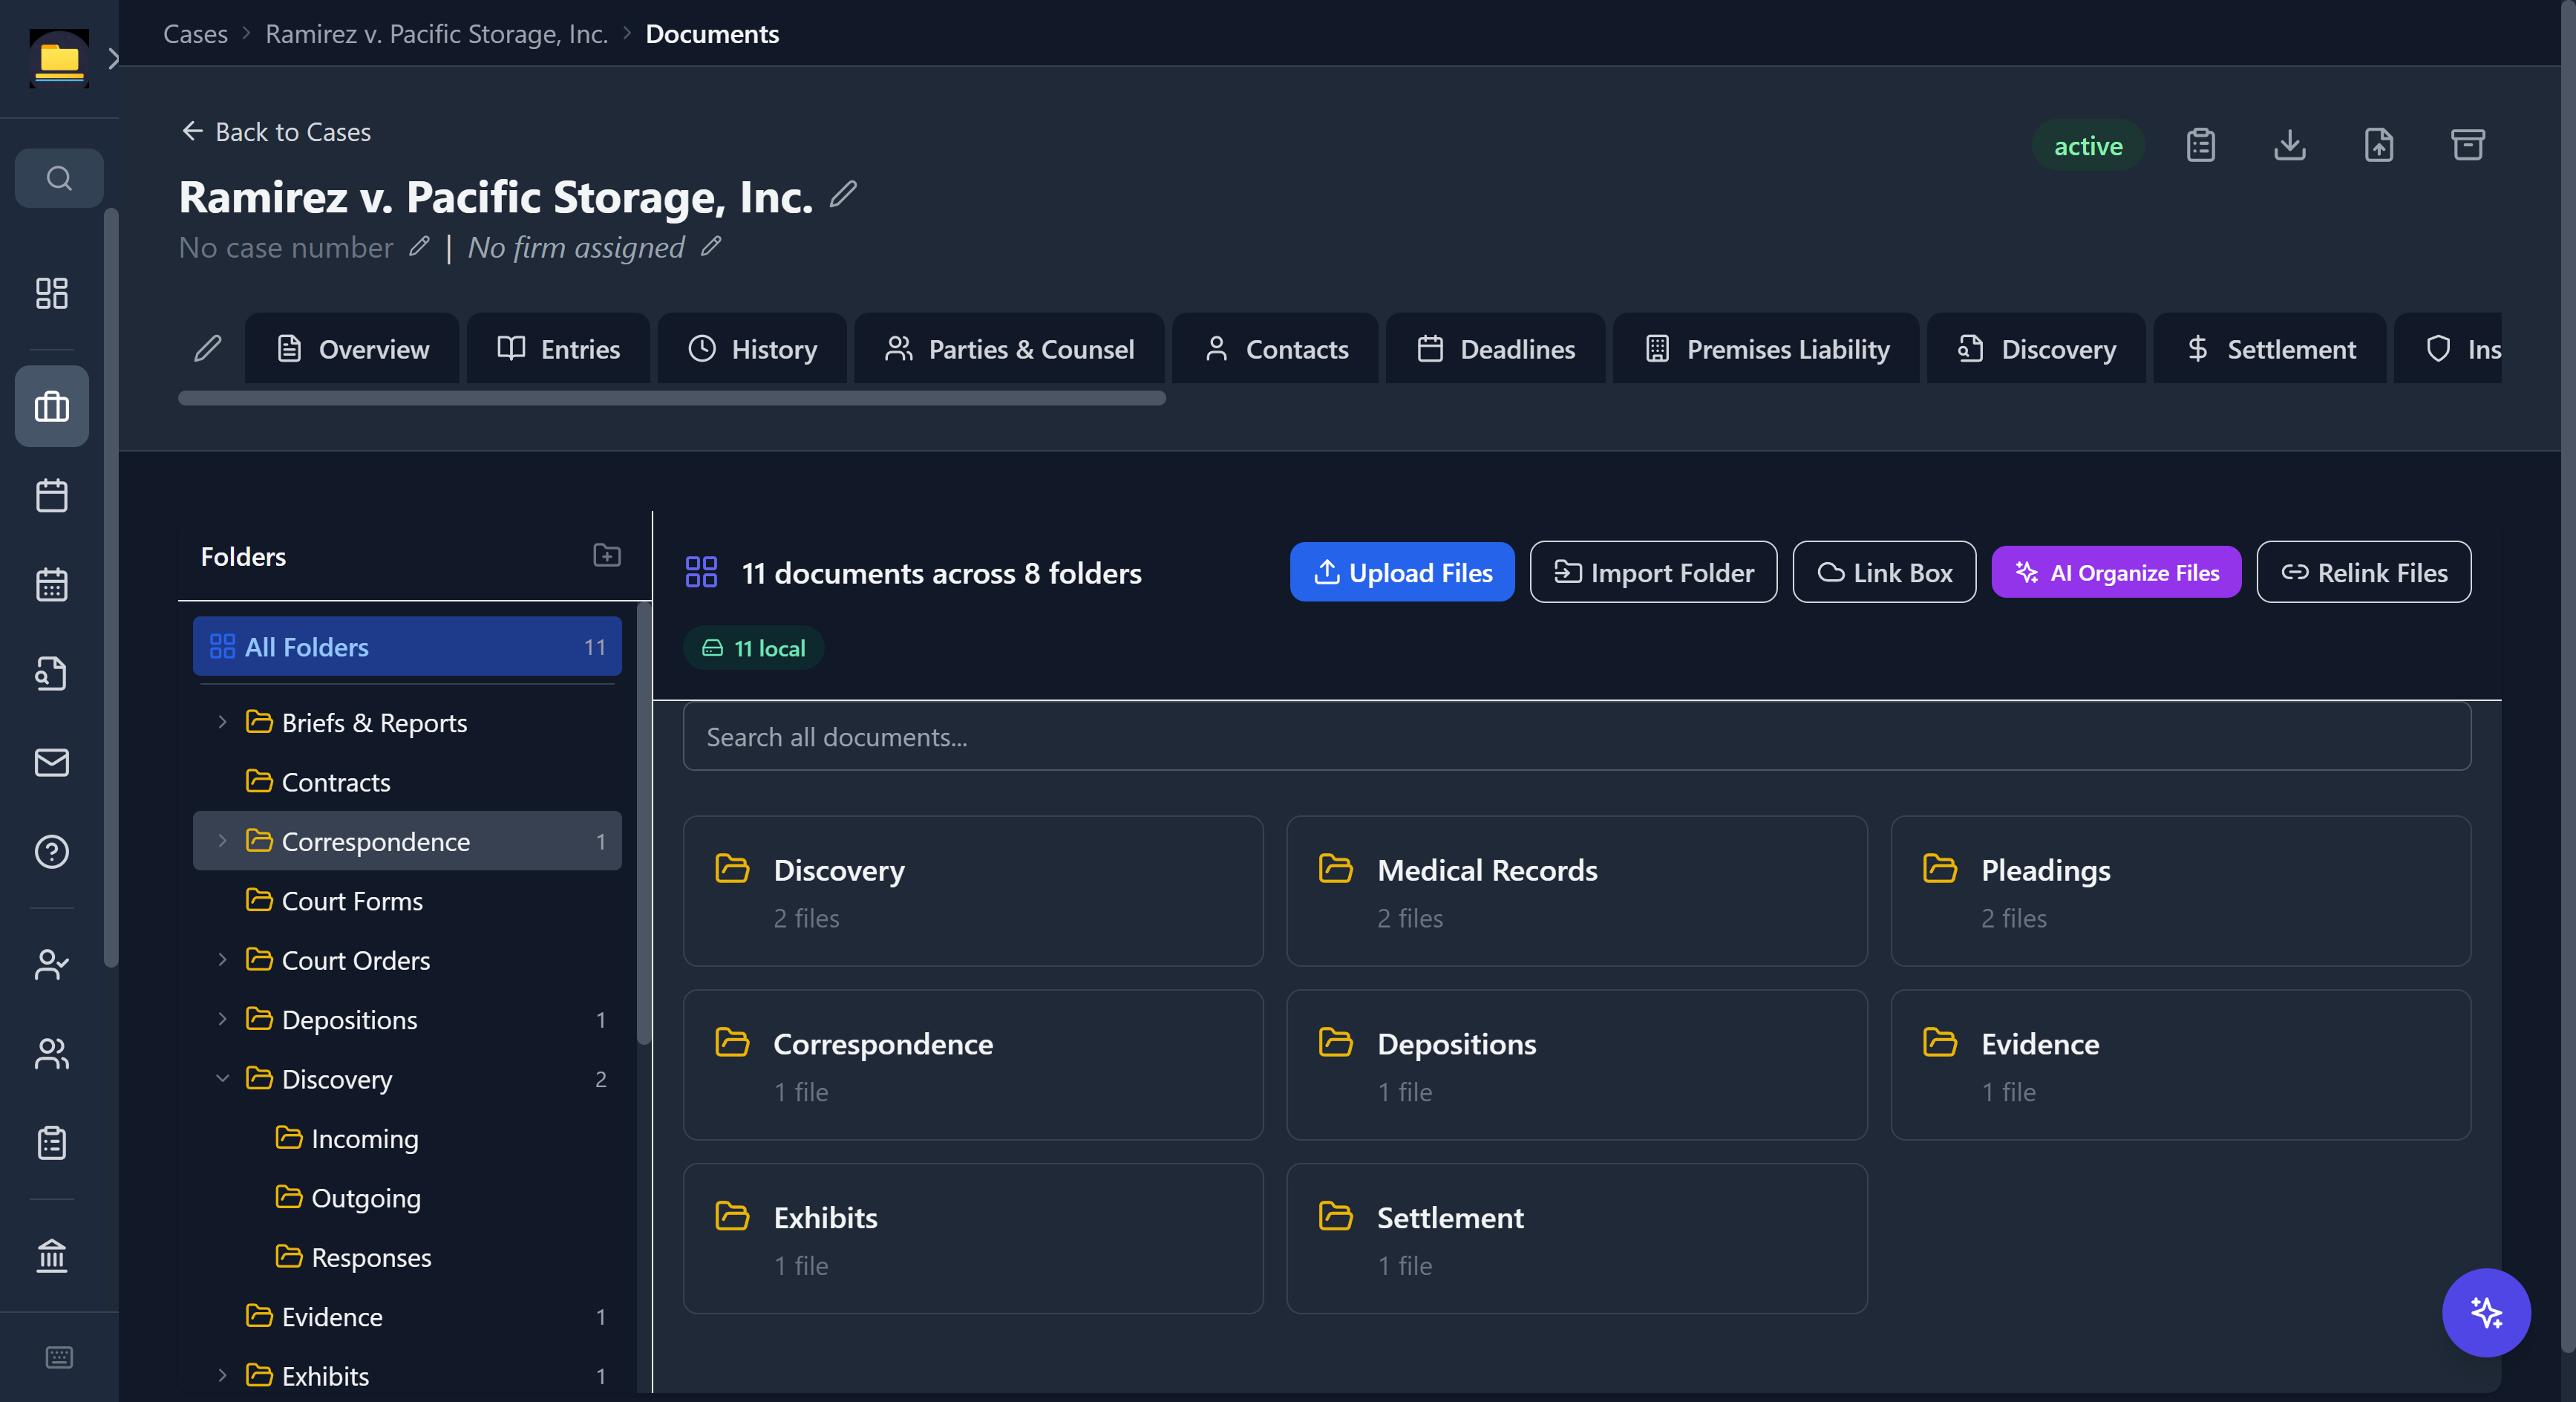Edit case title with pencil icon
The image size is (2576, 1402).
tap(843, 194)
